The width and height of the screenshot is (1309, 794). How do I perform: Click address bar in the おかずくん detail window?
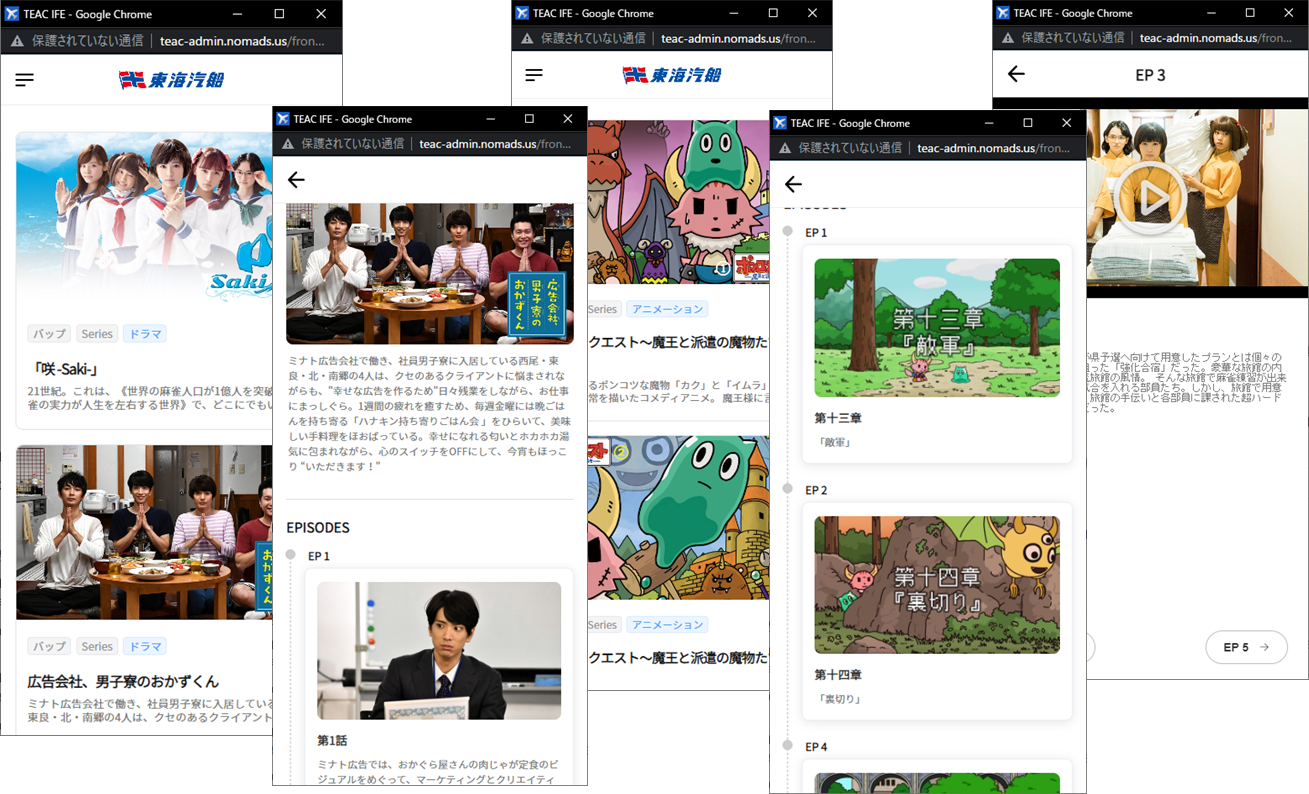pos(497,144)
